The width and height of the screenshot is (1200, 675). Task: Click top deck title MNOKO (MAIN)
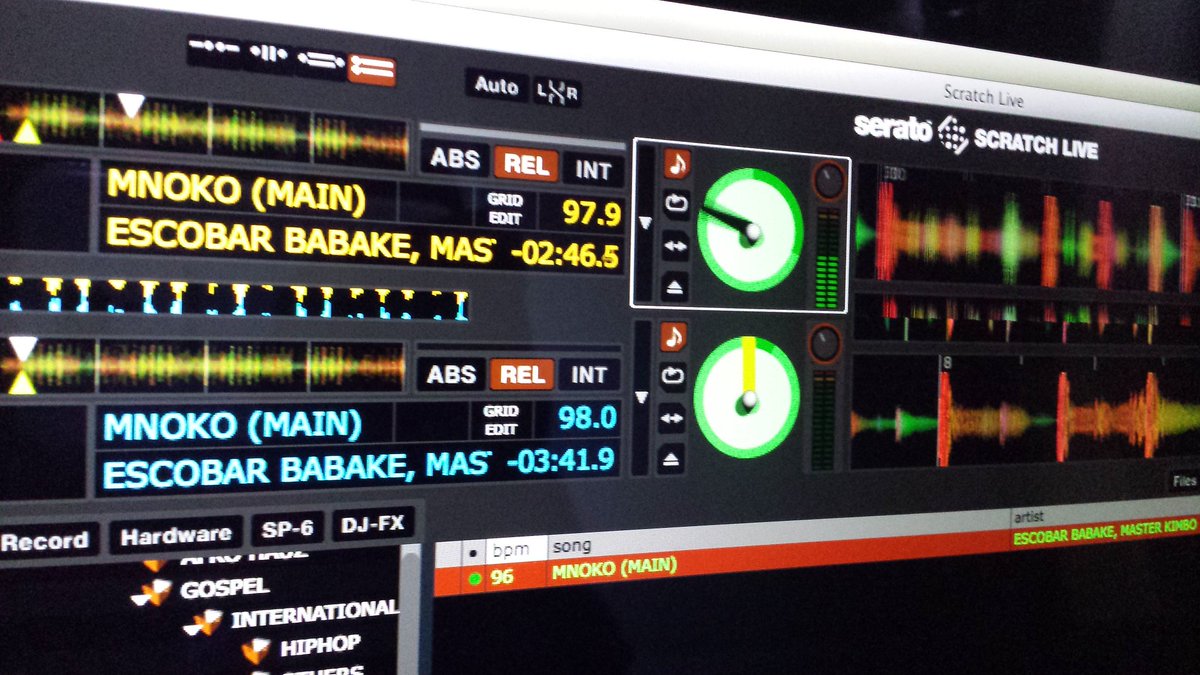point(236,192)
